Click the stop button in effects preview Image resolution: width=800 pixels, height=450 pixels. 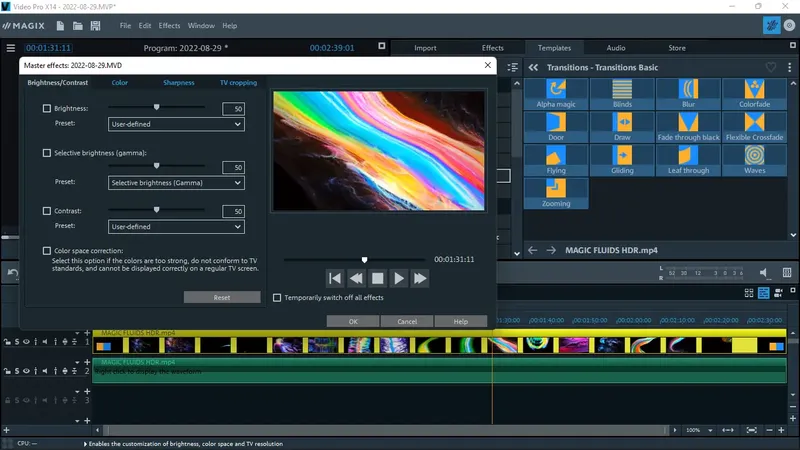[377, 278]
